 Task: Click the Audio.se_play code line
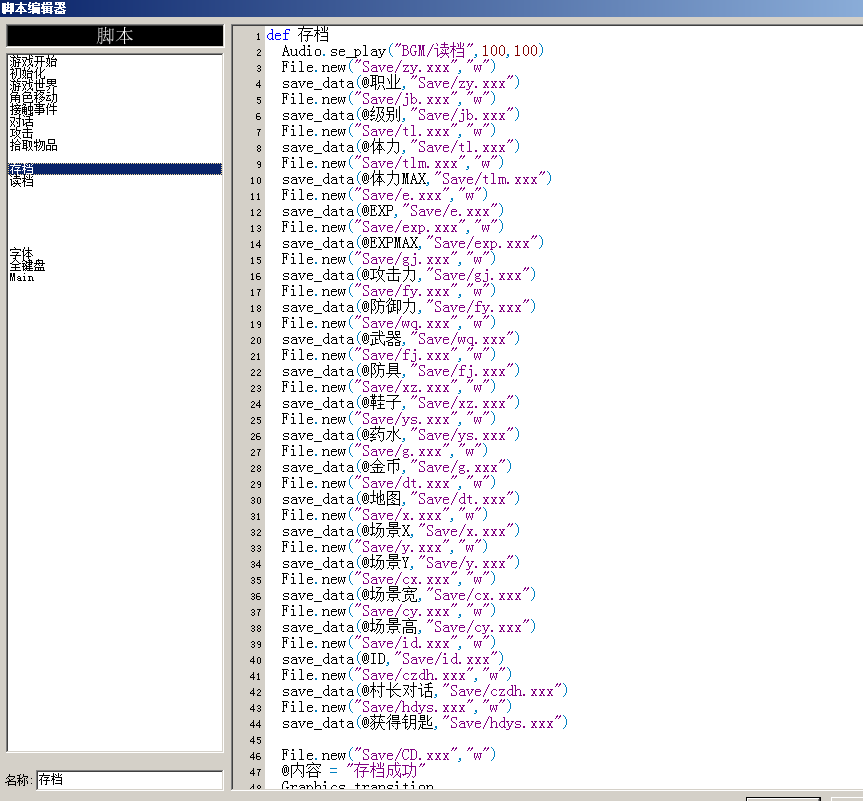click(x=413, y=51)
